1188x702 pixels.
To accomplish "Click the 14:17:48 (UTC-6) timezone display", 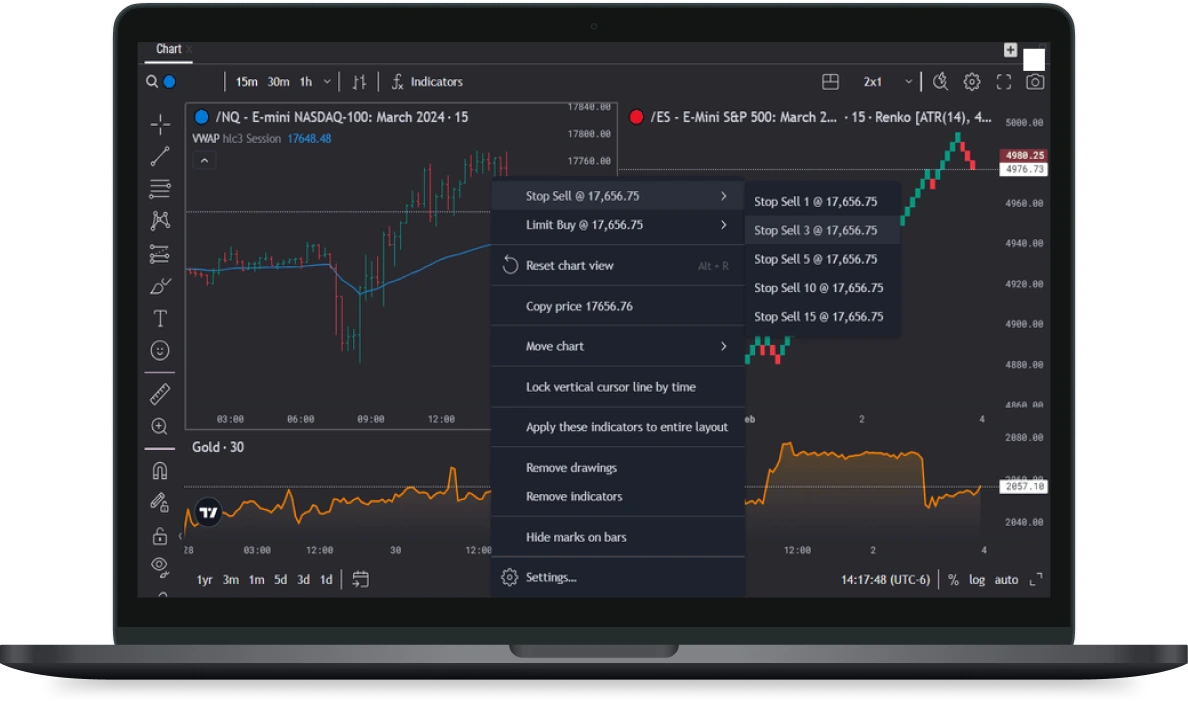I will (x=884, y=579).
